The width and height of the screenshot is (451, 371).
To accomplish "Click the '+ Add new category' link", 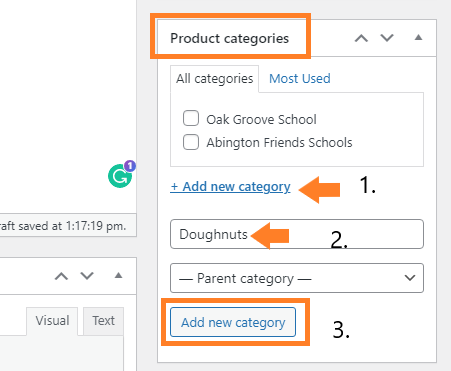I will [x=230, y=187].
